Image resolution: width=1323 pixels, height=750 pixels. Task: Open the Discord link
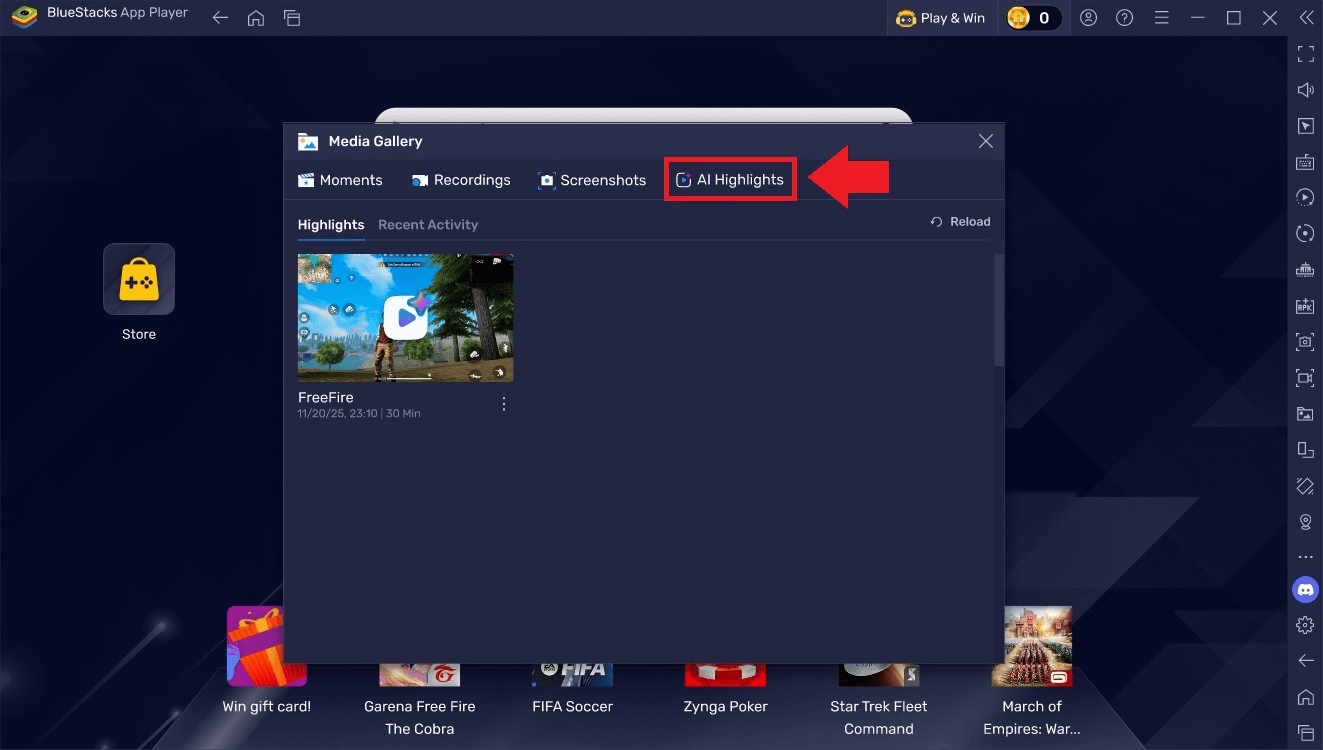1305,590
